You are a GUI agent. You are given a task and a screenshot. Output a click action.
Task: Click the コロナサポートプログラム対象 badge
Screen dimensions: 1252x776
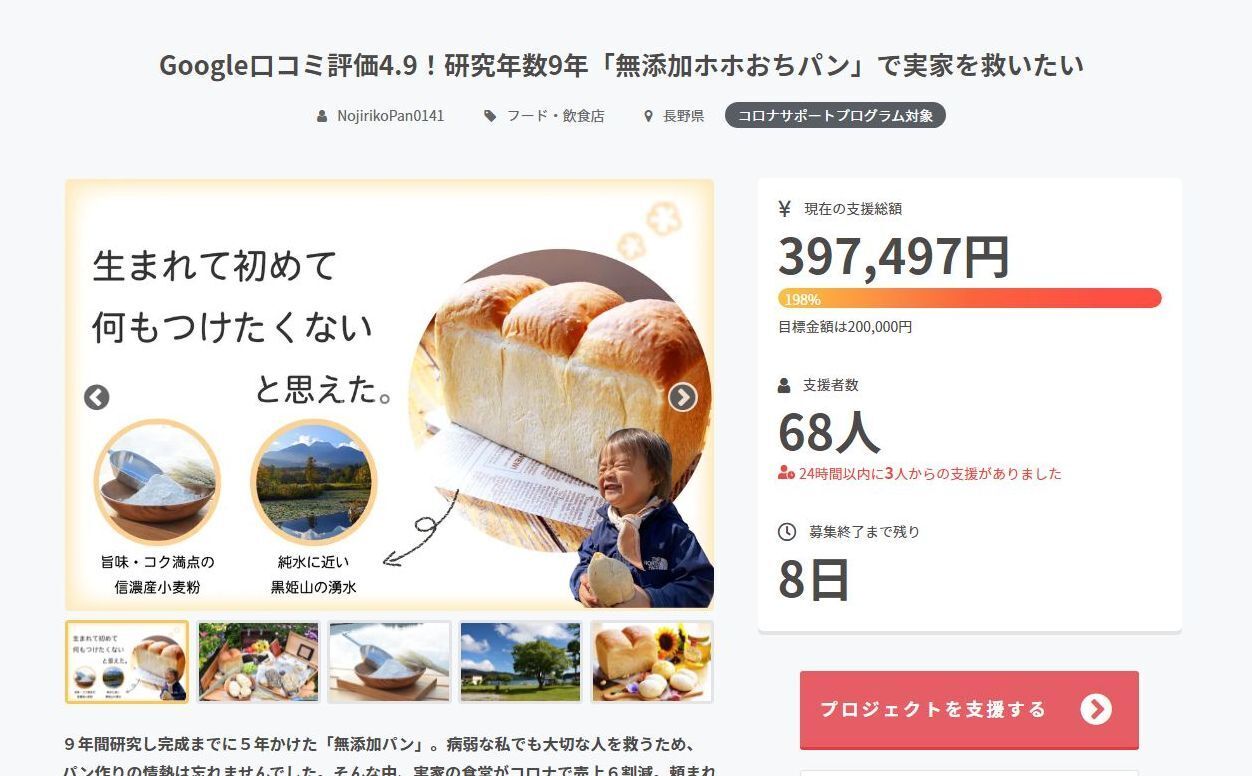point(835,116)
